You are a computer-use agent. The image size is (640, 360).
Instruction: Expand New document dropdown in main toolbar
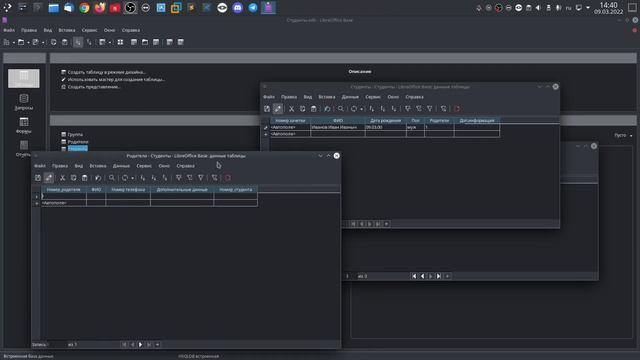click(13, 42)
